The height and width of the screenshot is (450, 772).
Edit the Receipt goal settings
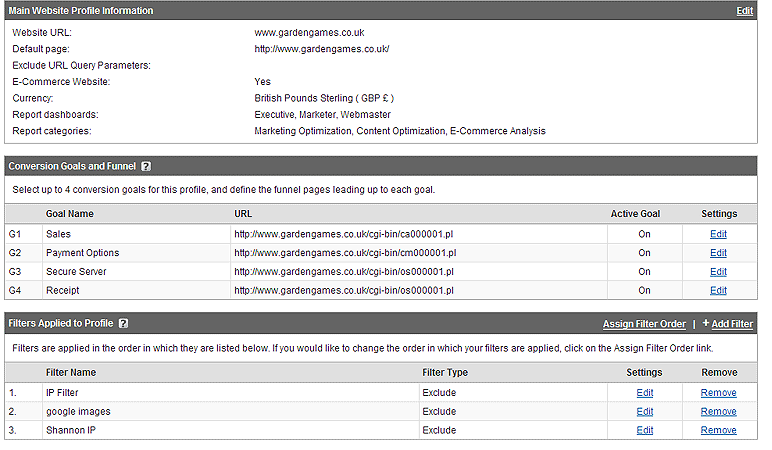coord(718,290)
